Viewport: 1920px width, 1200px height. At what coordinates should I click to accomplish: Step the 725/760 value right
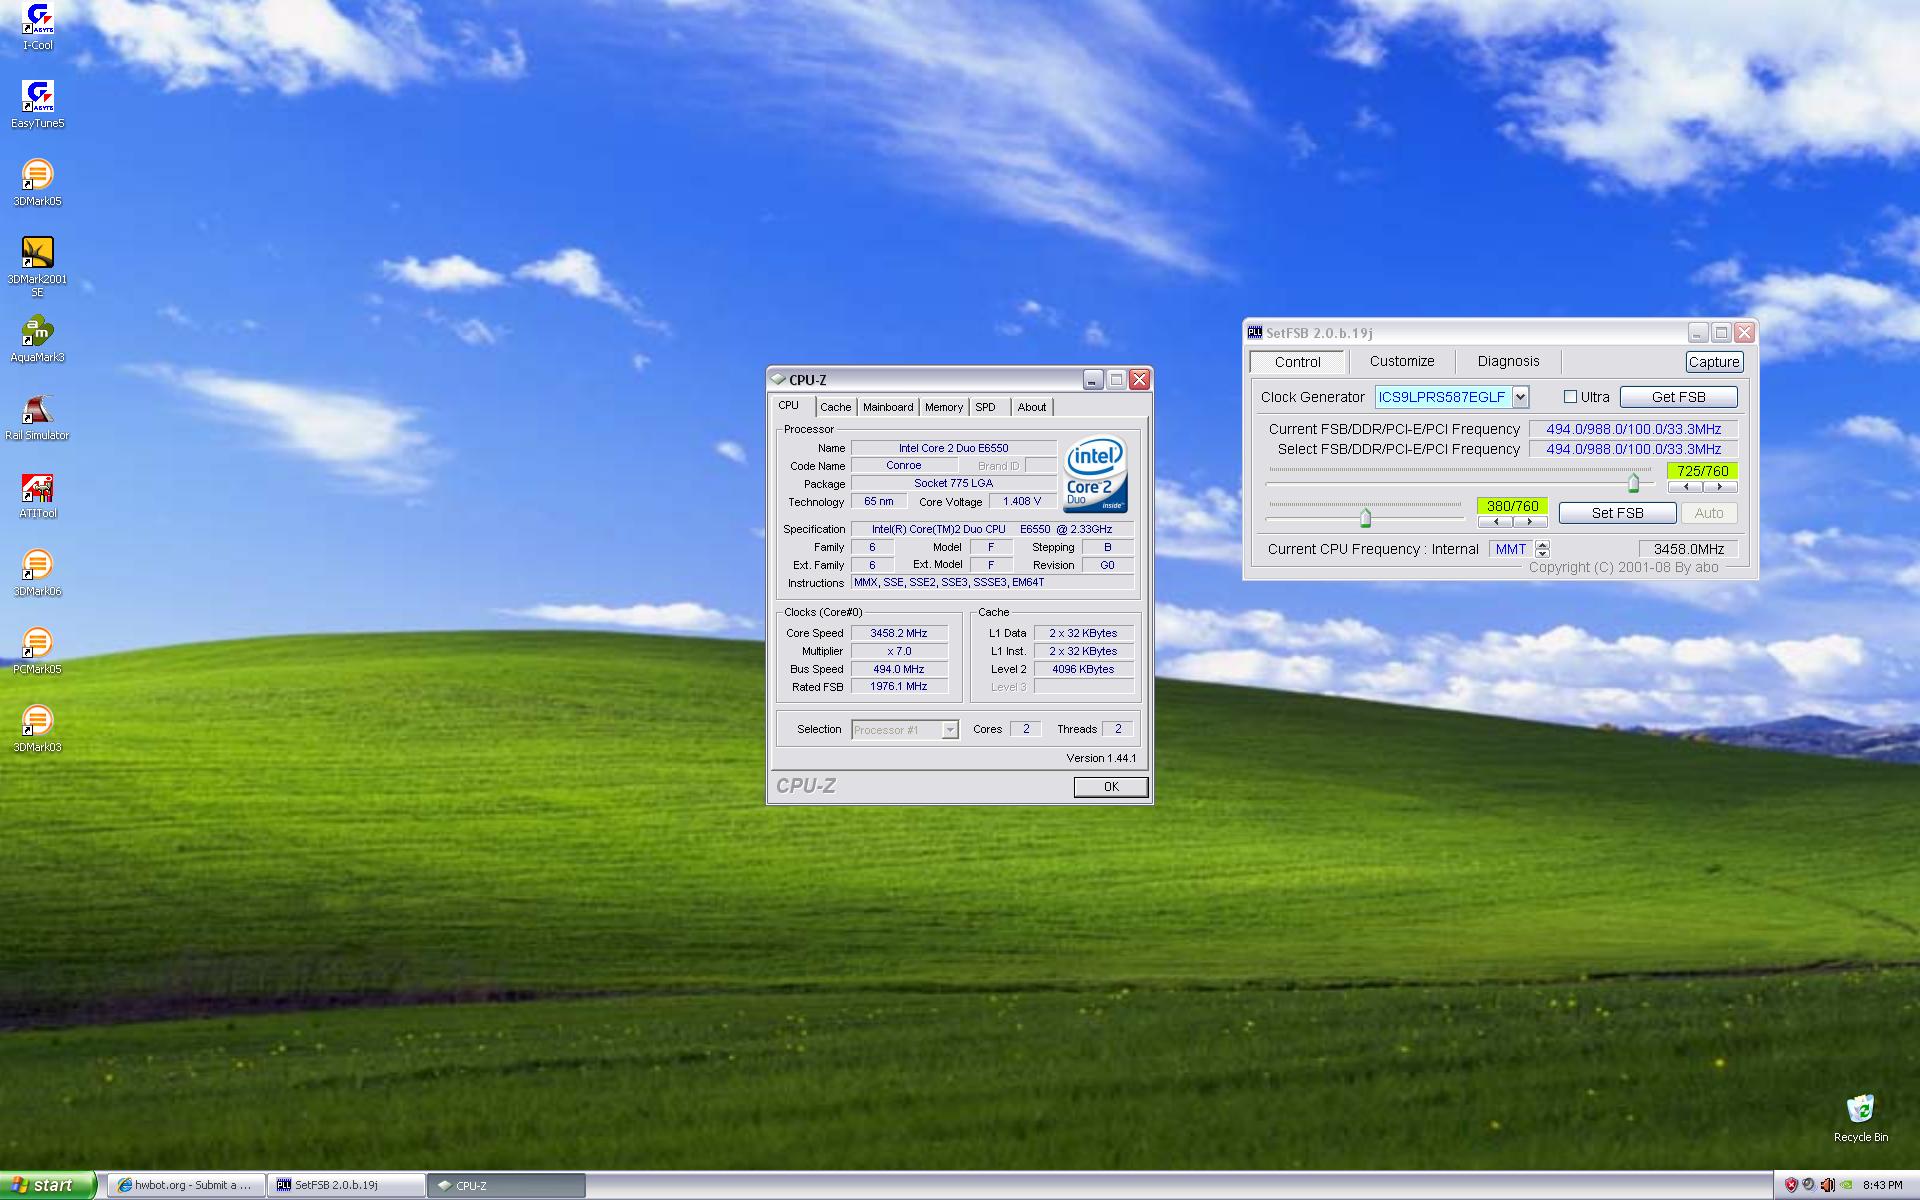click(x=1720, y=487)
